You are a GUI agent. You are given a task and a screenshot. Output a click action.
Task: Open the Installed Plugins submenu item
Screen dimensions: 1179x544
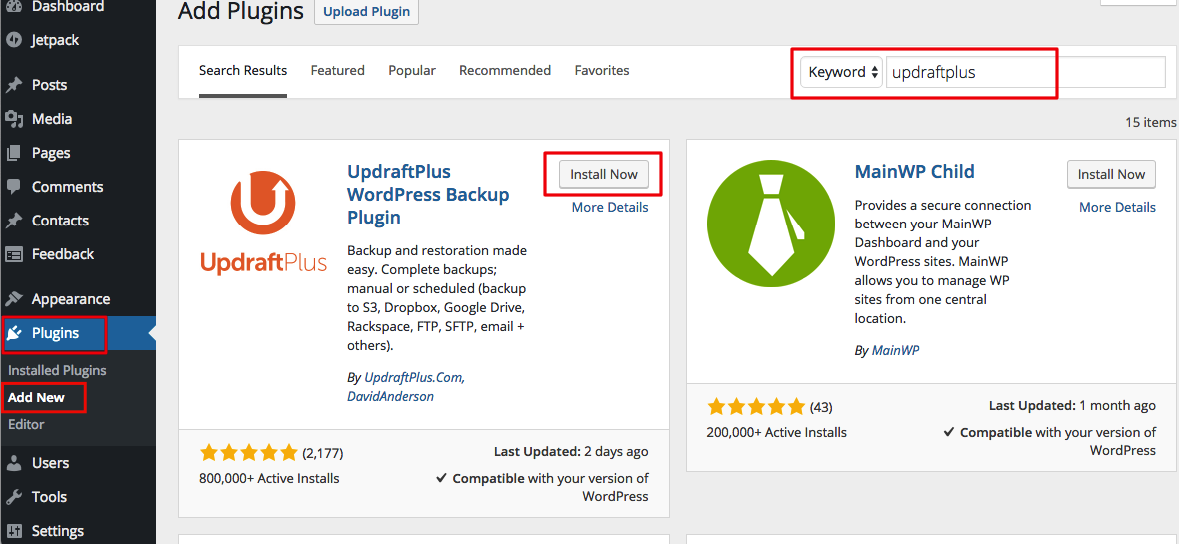point(57,370)
